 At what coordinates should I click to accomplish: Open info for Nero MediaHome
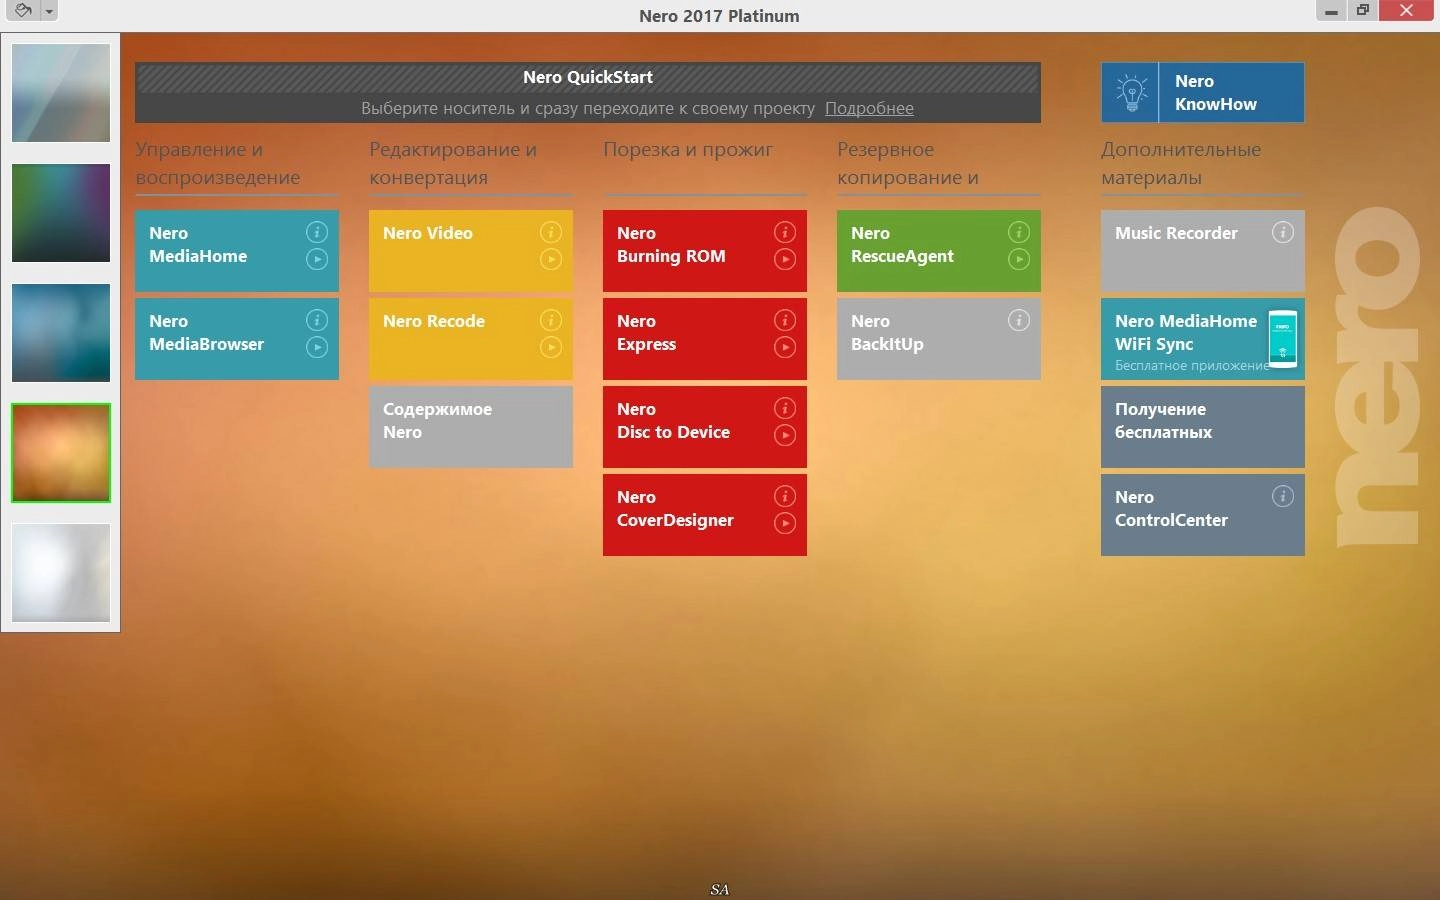(317, 232)
